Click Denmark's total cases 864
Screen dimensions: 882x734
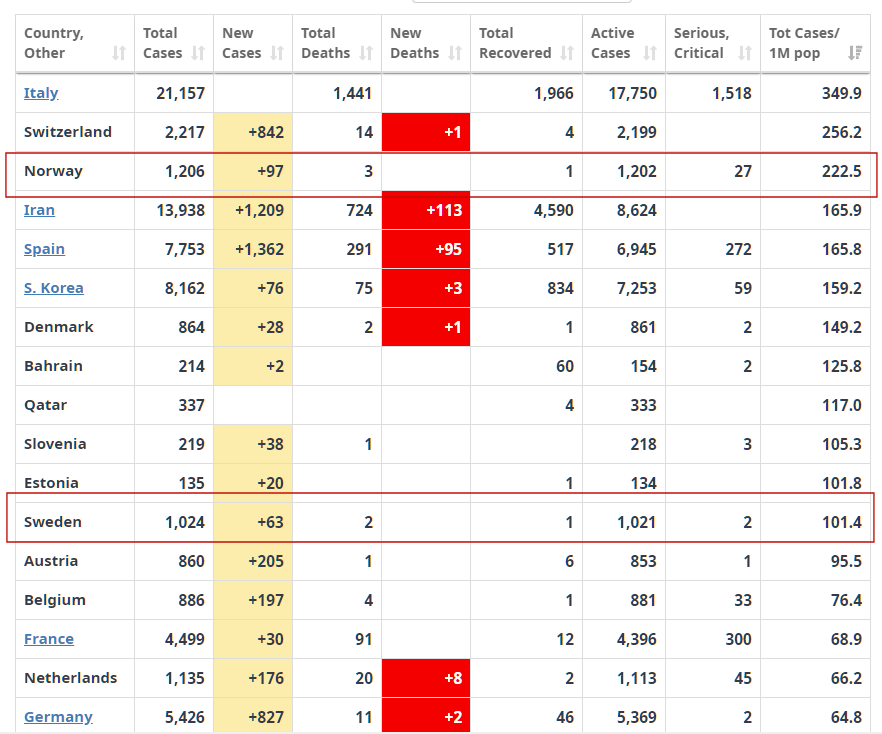(192, 327)
